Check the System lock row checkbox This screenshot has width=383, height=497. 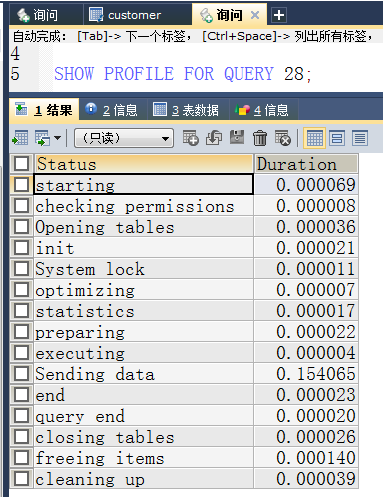click(x=21, y=269)
